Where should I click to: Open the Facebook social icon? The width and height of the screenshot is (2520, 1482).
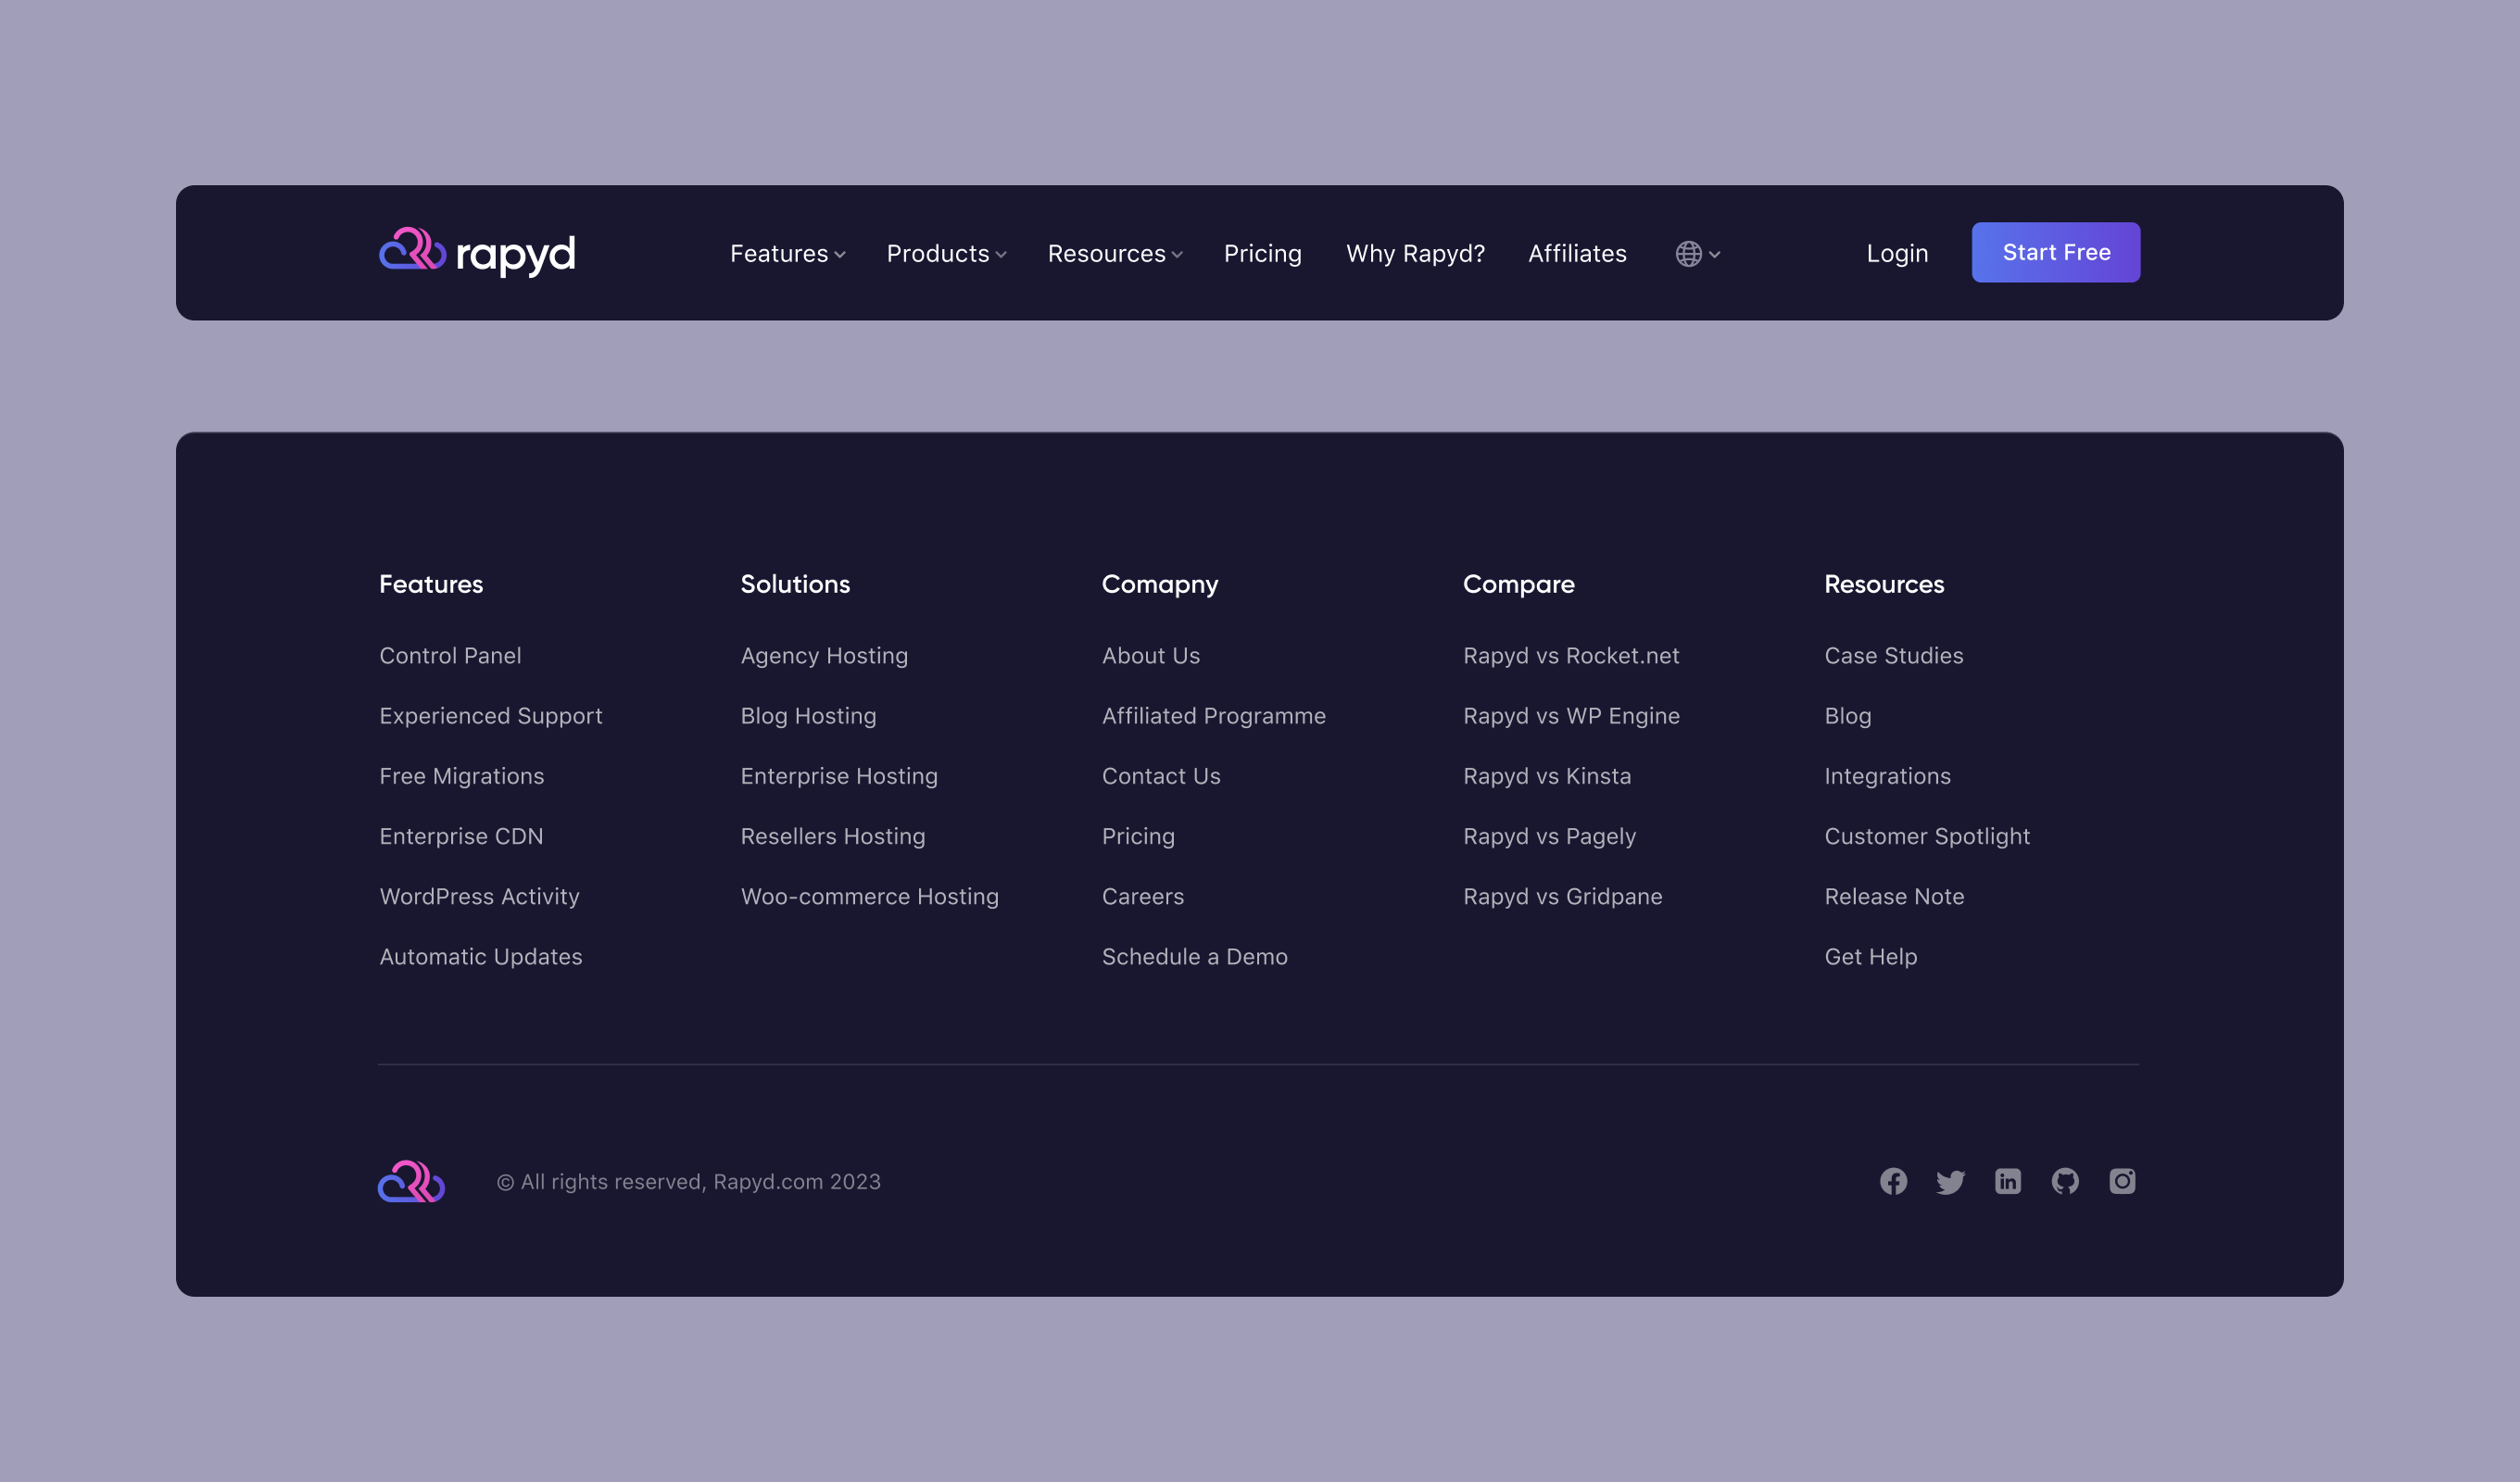(x=1893, y=1181)
